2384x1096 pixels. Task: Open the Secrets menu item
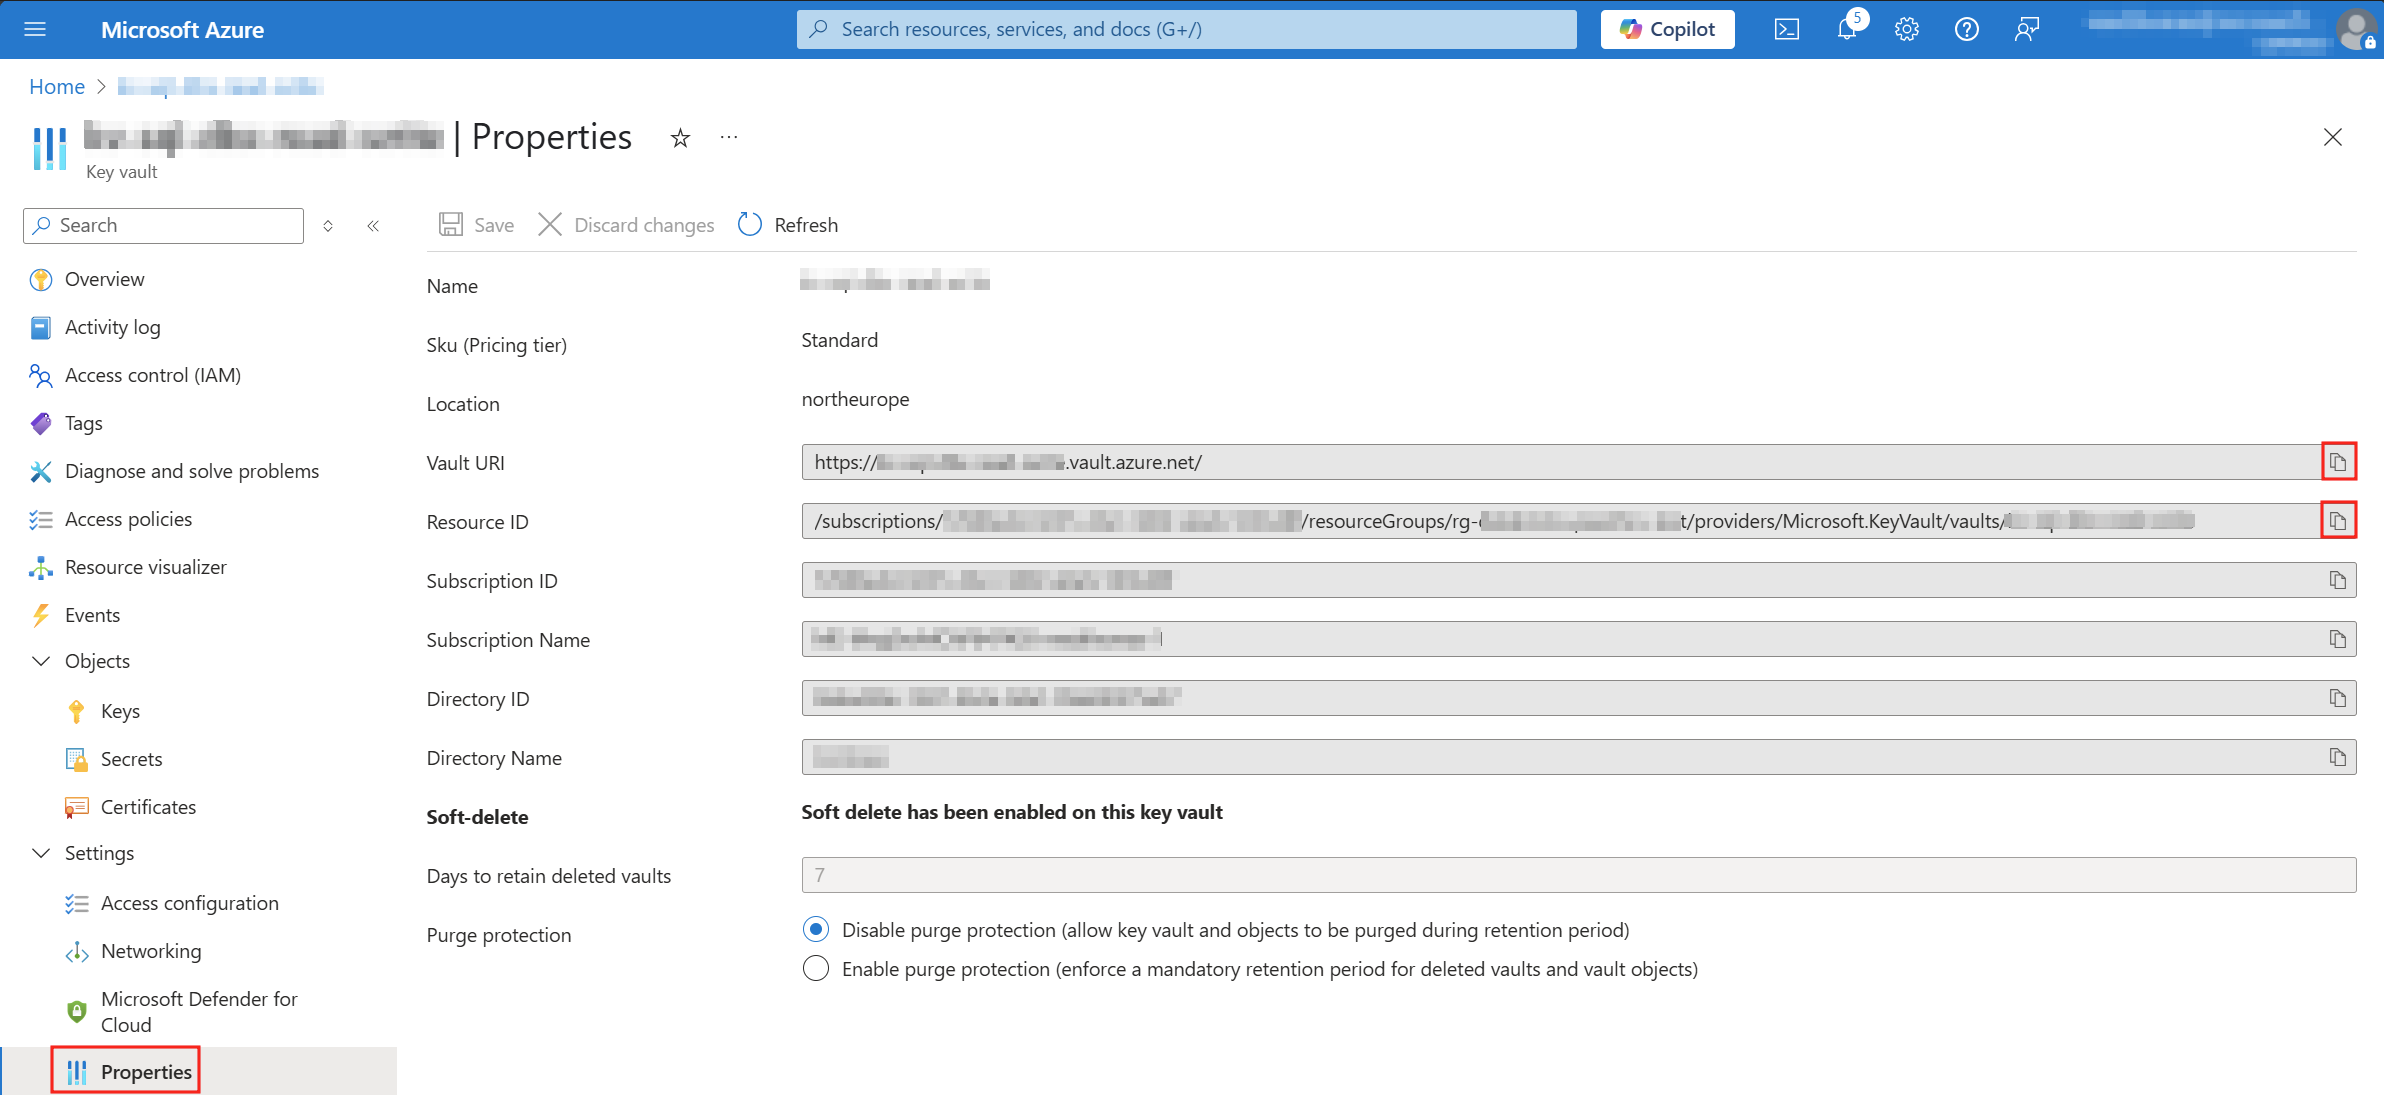[x=131, y=759]
